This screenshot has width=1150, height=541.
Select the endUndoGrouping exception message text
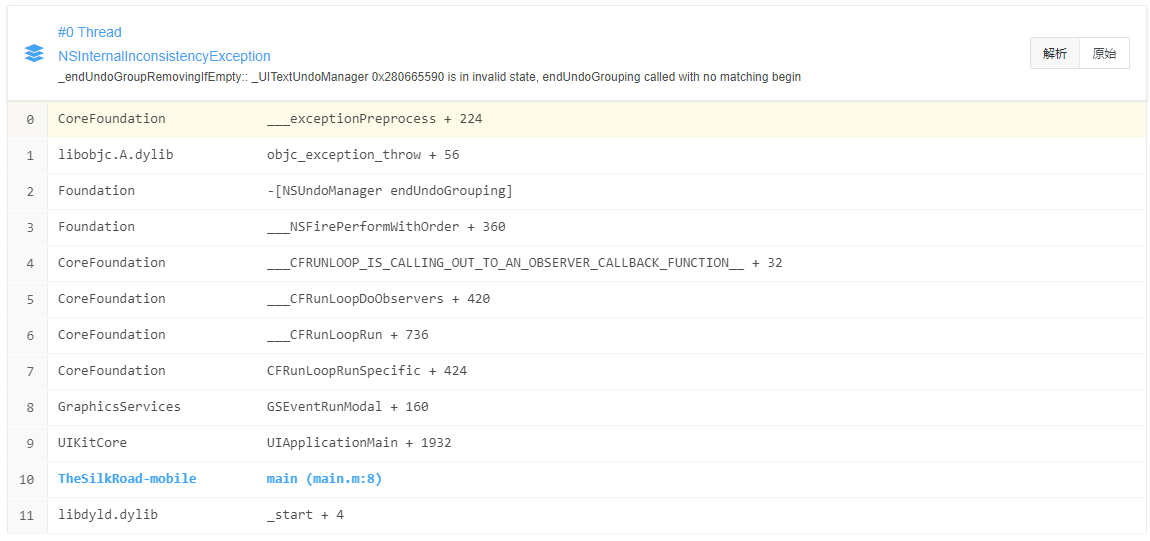pos(429,77)
